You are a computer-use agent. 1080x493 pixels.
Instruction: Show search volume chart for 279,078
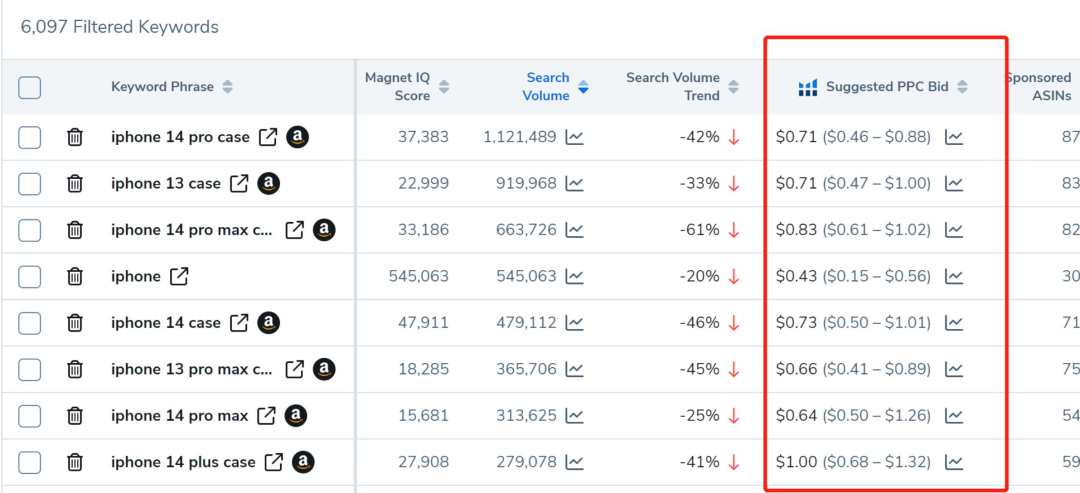(574, 462)
